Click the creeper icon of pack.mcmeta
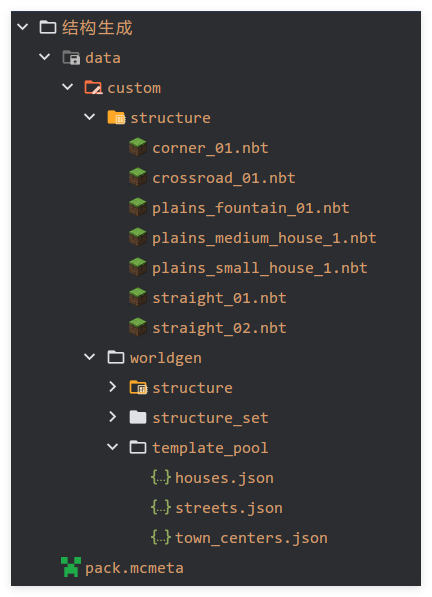This screenshot has height=597, width=432. pyautogui.click(x=71, y=567)
